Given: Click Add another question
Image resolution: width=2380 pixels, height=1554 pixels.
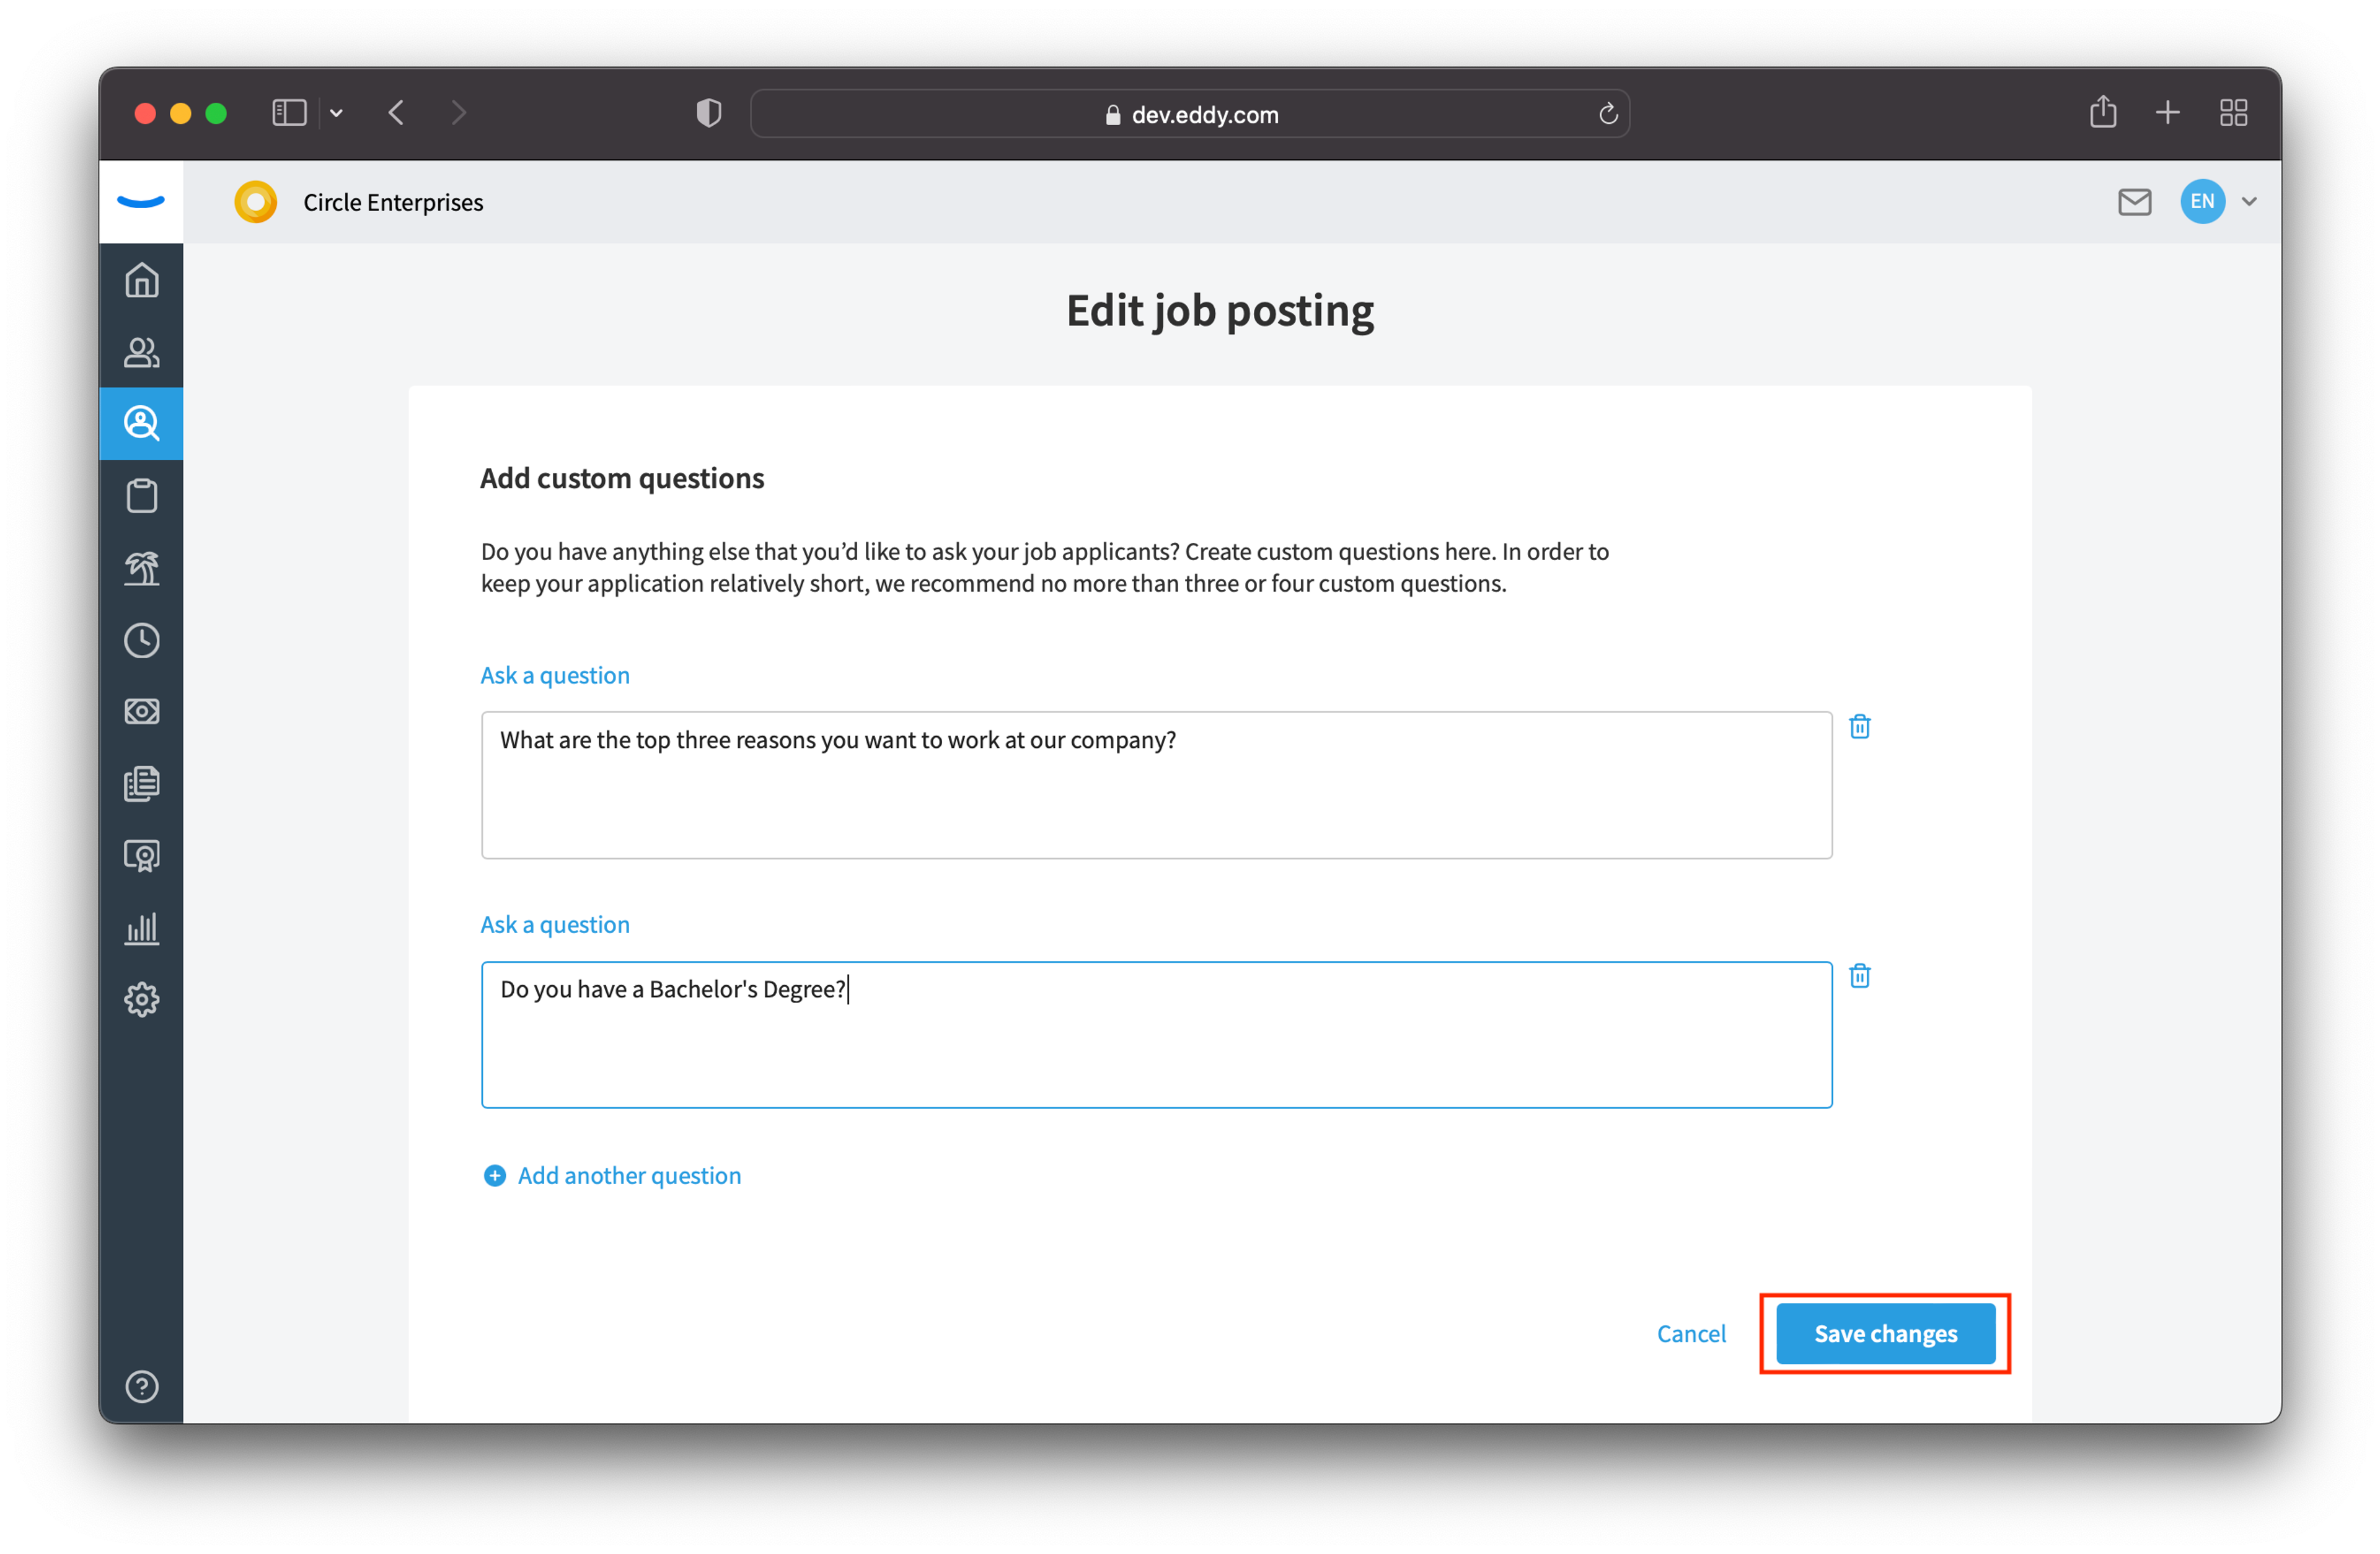Looking at the screenshot, I should pos(612,1175).
